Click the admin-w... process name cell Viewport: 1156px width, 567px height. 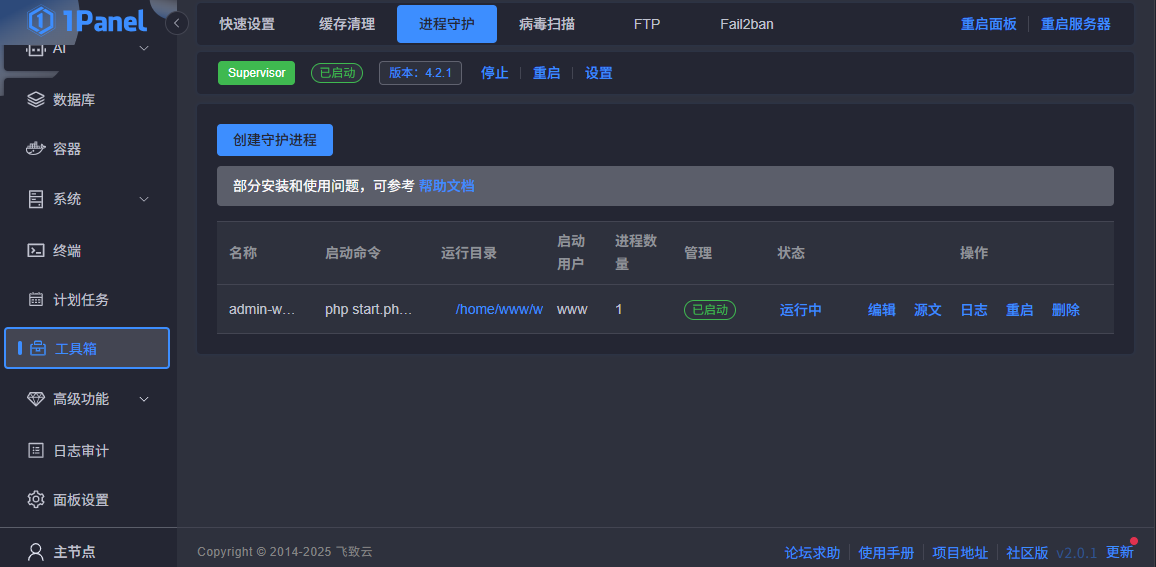[x=262, y=310]
